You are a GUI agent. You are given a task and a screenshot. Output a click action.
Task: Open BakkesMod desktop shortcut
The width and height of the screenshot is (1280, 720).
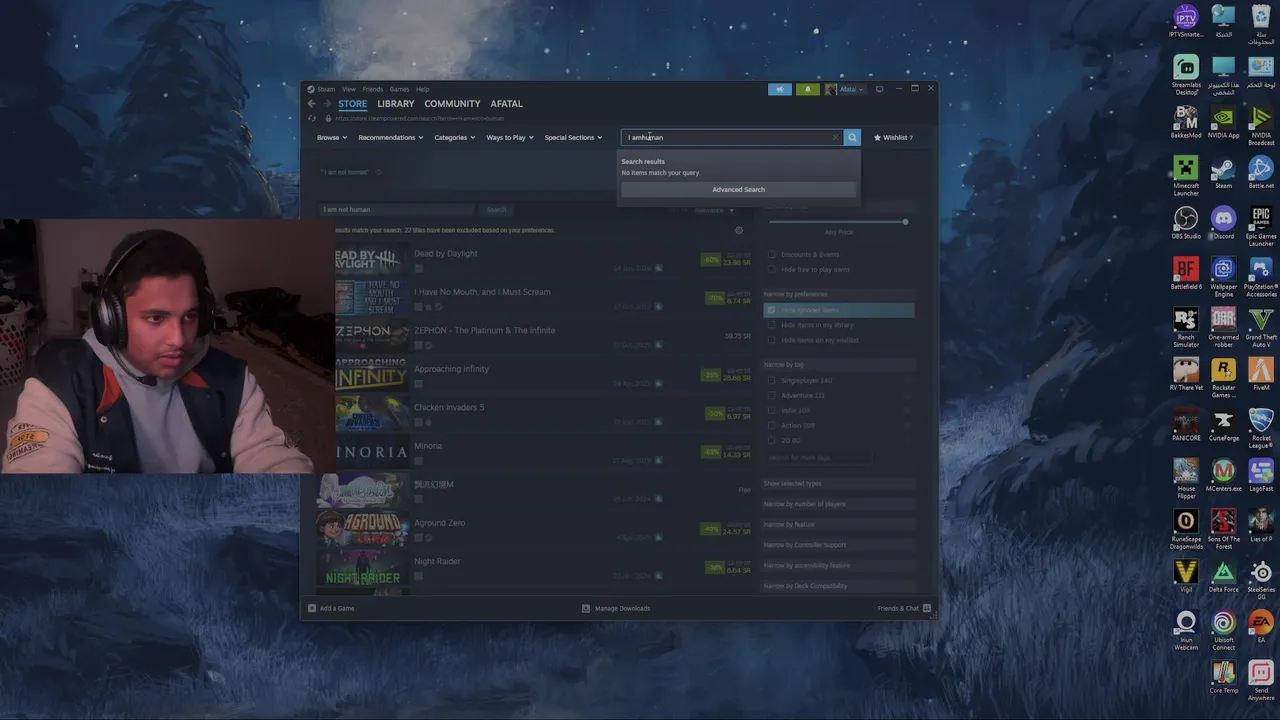[1186, 122]
